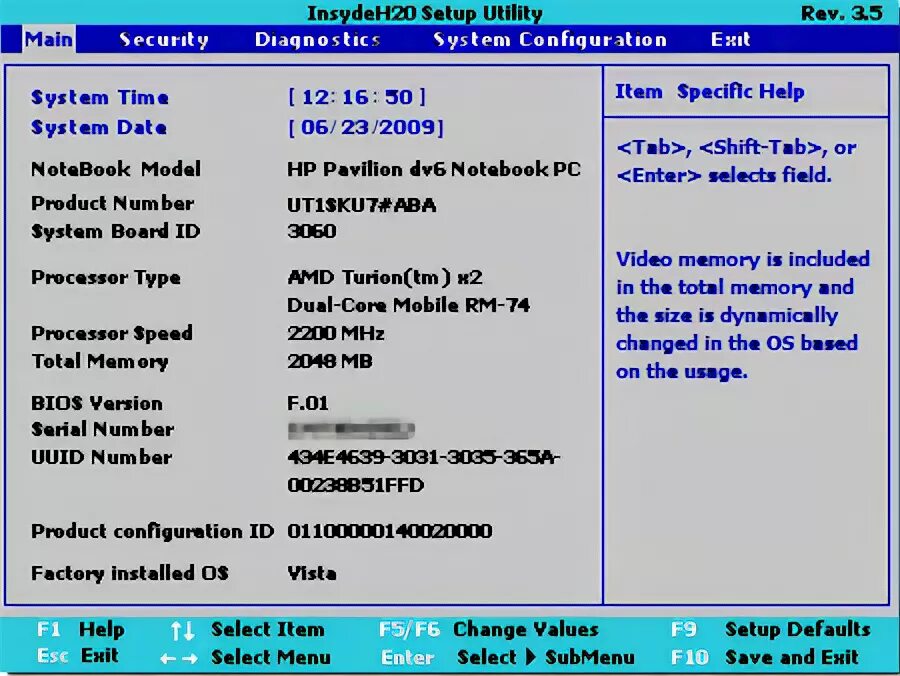The width and height of the screenshot is (900, 676).
Task: Click the F5/F6 Change Values hint
Action: pyautogui.click(x=488, y=630)
